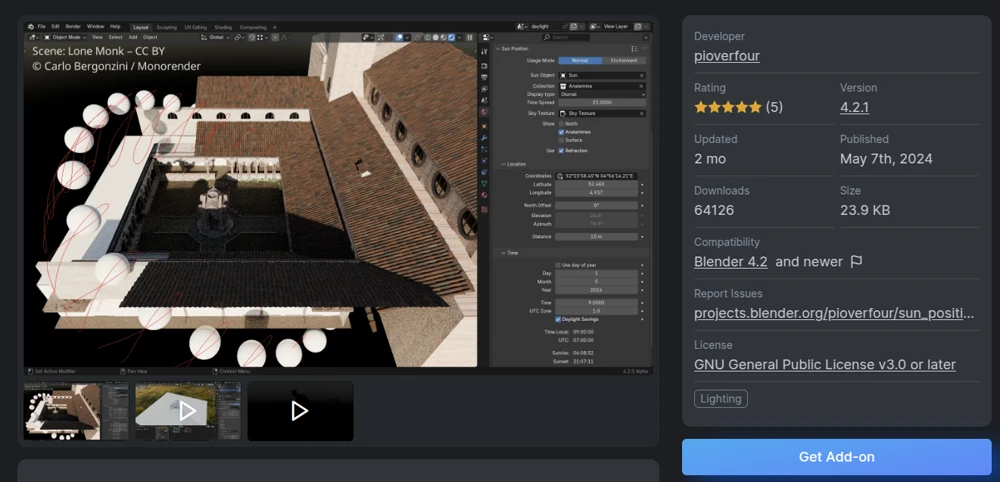Clear the Analemma collection field with its X
Viewport: 1000px width, 482px height.
tap(642, 86)
